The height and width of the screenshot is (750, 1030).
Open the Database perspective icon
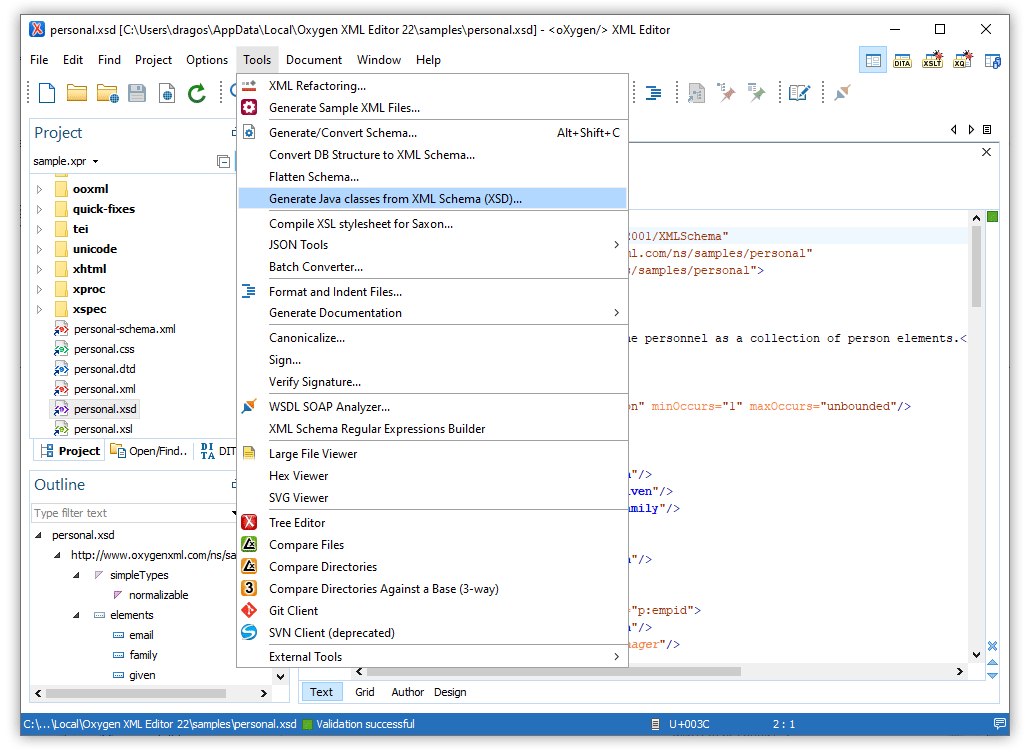tap(993, 60)
